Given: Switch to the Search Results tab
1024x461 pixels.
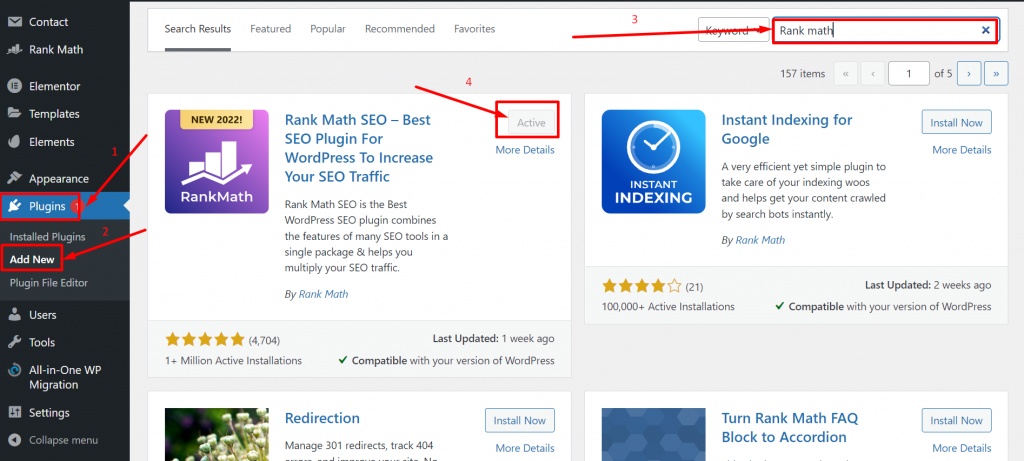Looking at the screenshot, I should click(198, 29).
